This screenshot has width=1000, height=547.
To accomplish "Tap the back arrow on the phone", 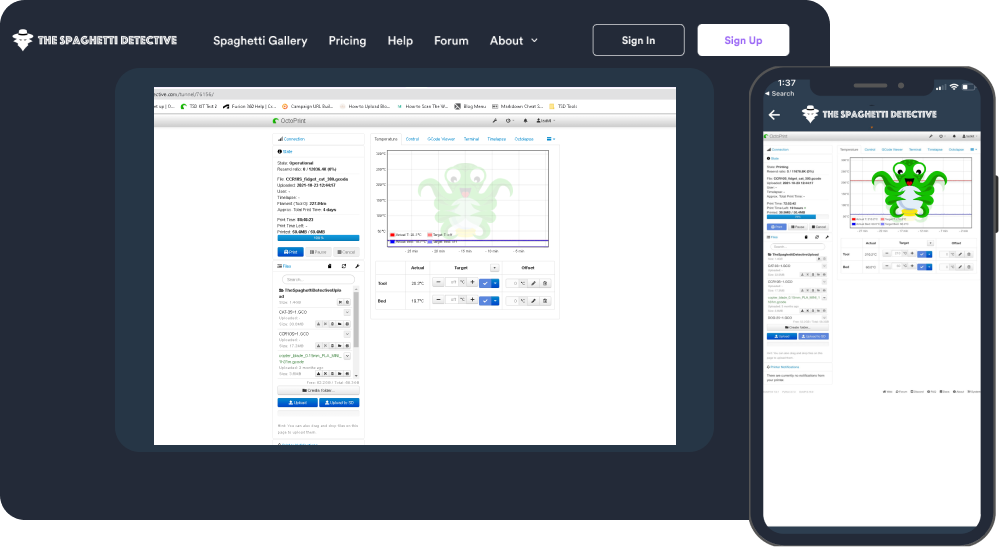I will tap(774, 115).
